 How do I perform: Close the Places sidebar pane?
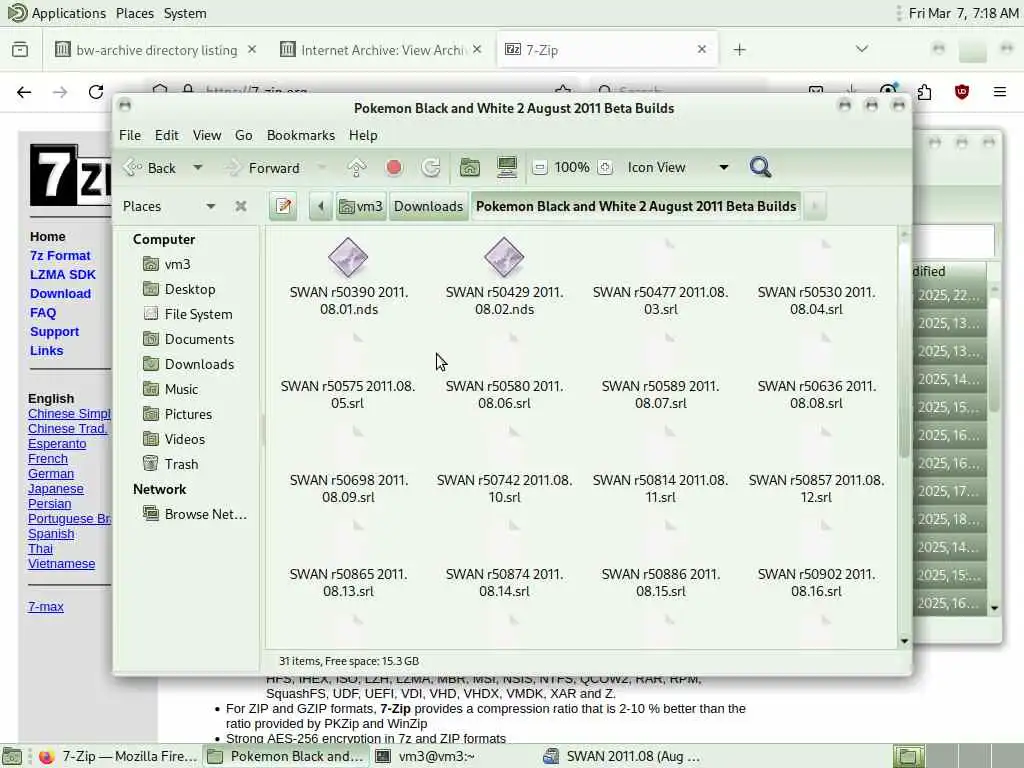(x=241, y=206)
